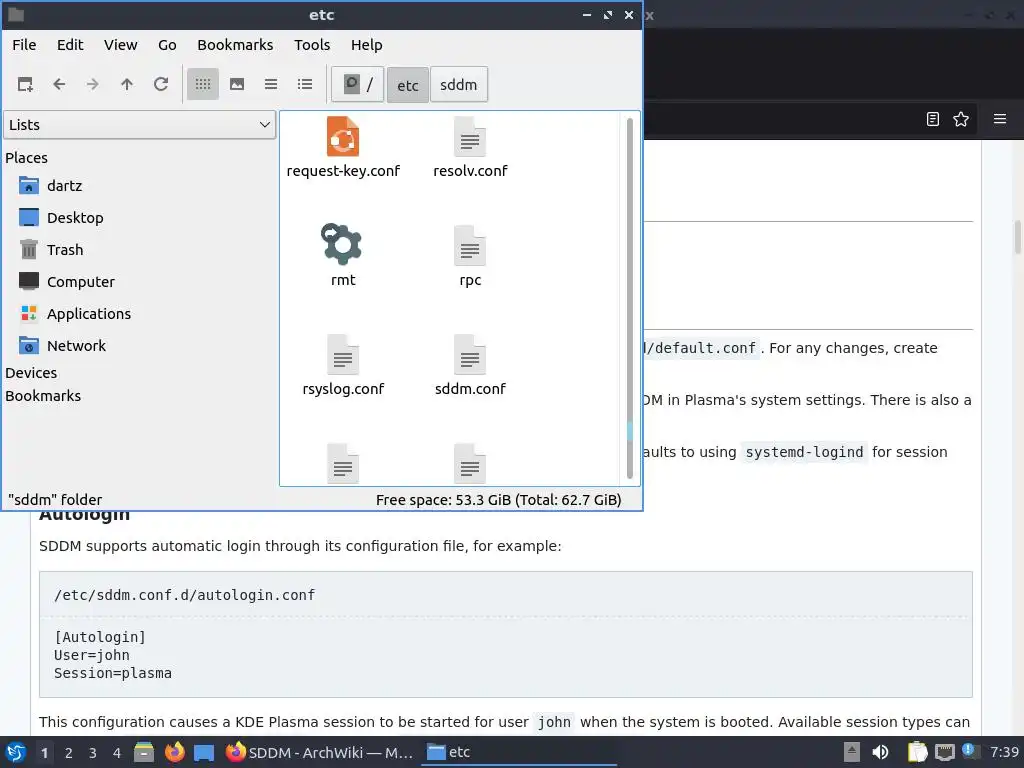
Task: Open clipboard manager tray icon
Action: coord(918,752)
